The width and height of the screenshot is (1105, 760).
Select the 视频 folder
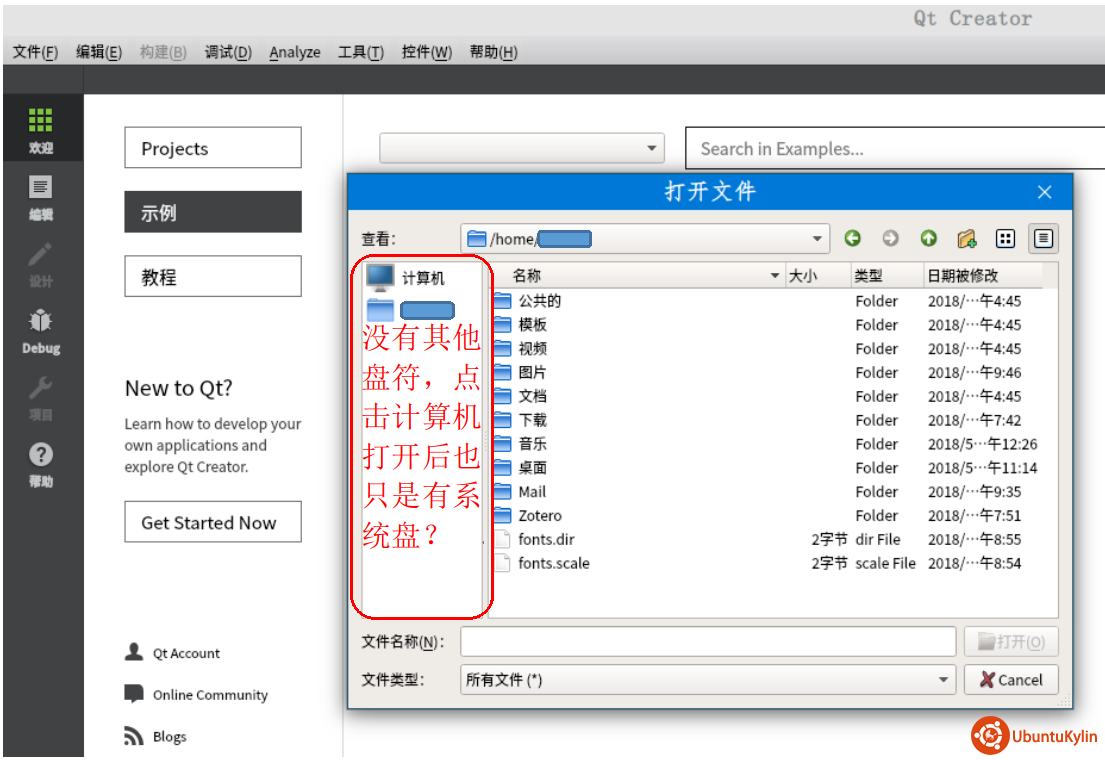tap(521, 349)
